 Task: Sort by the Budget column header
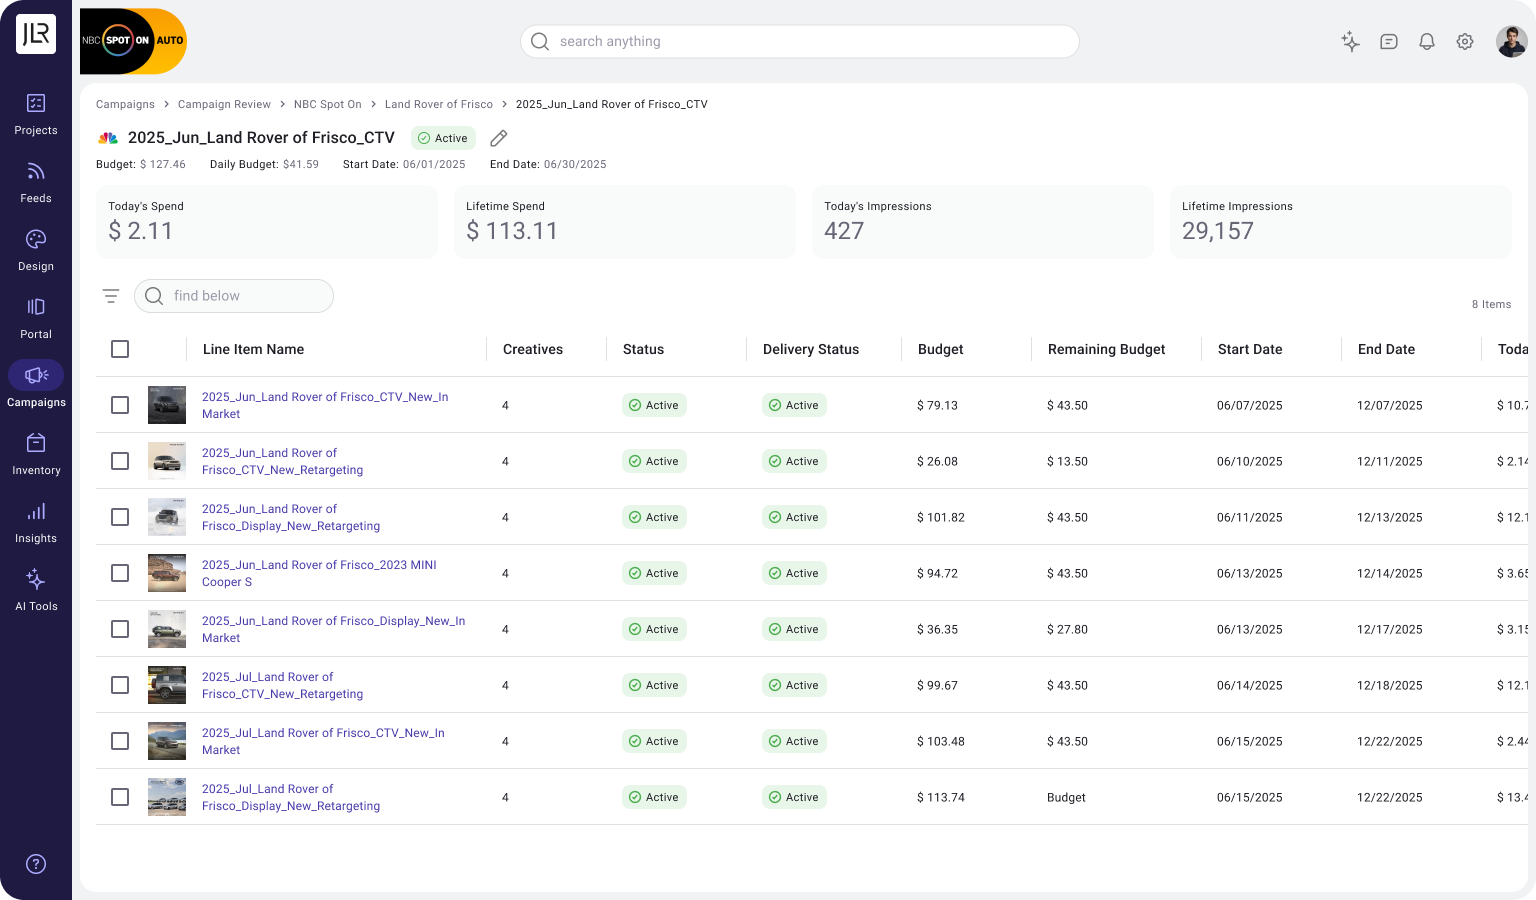tap(940, 349)
